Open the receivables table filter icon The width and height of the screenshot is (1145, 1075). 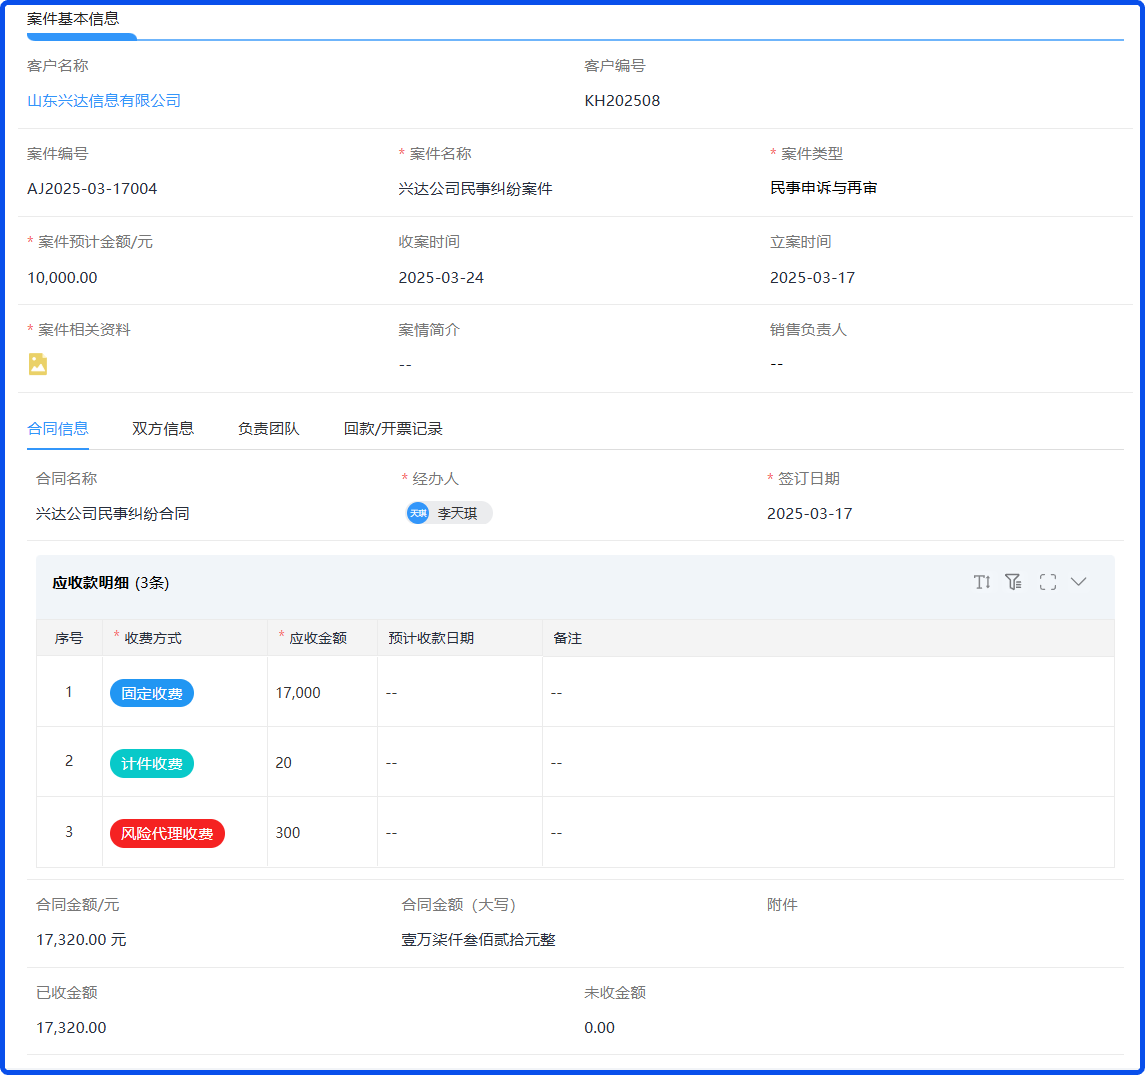pyautogui.click(x=1013, y=582)
